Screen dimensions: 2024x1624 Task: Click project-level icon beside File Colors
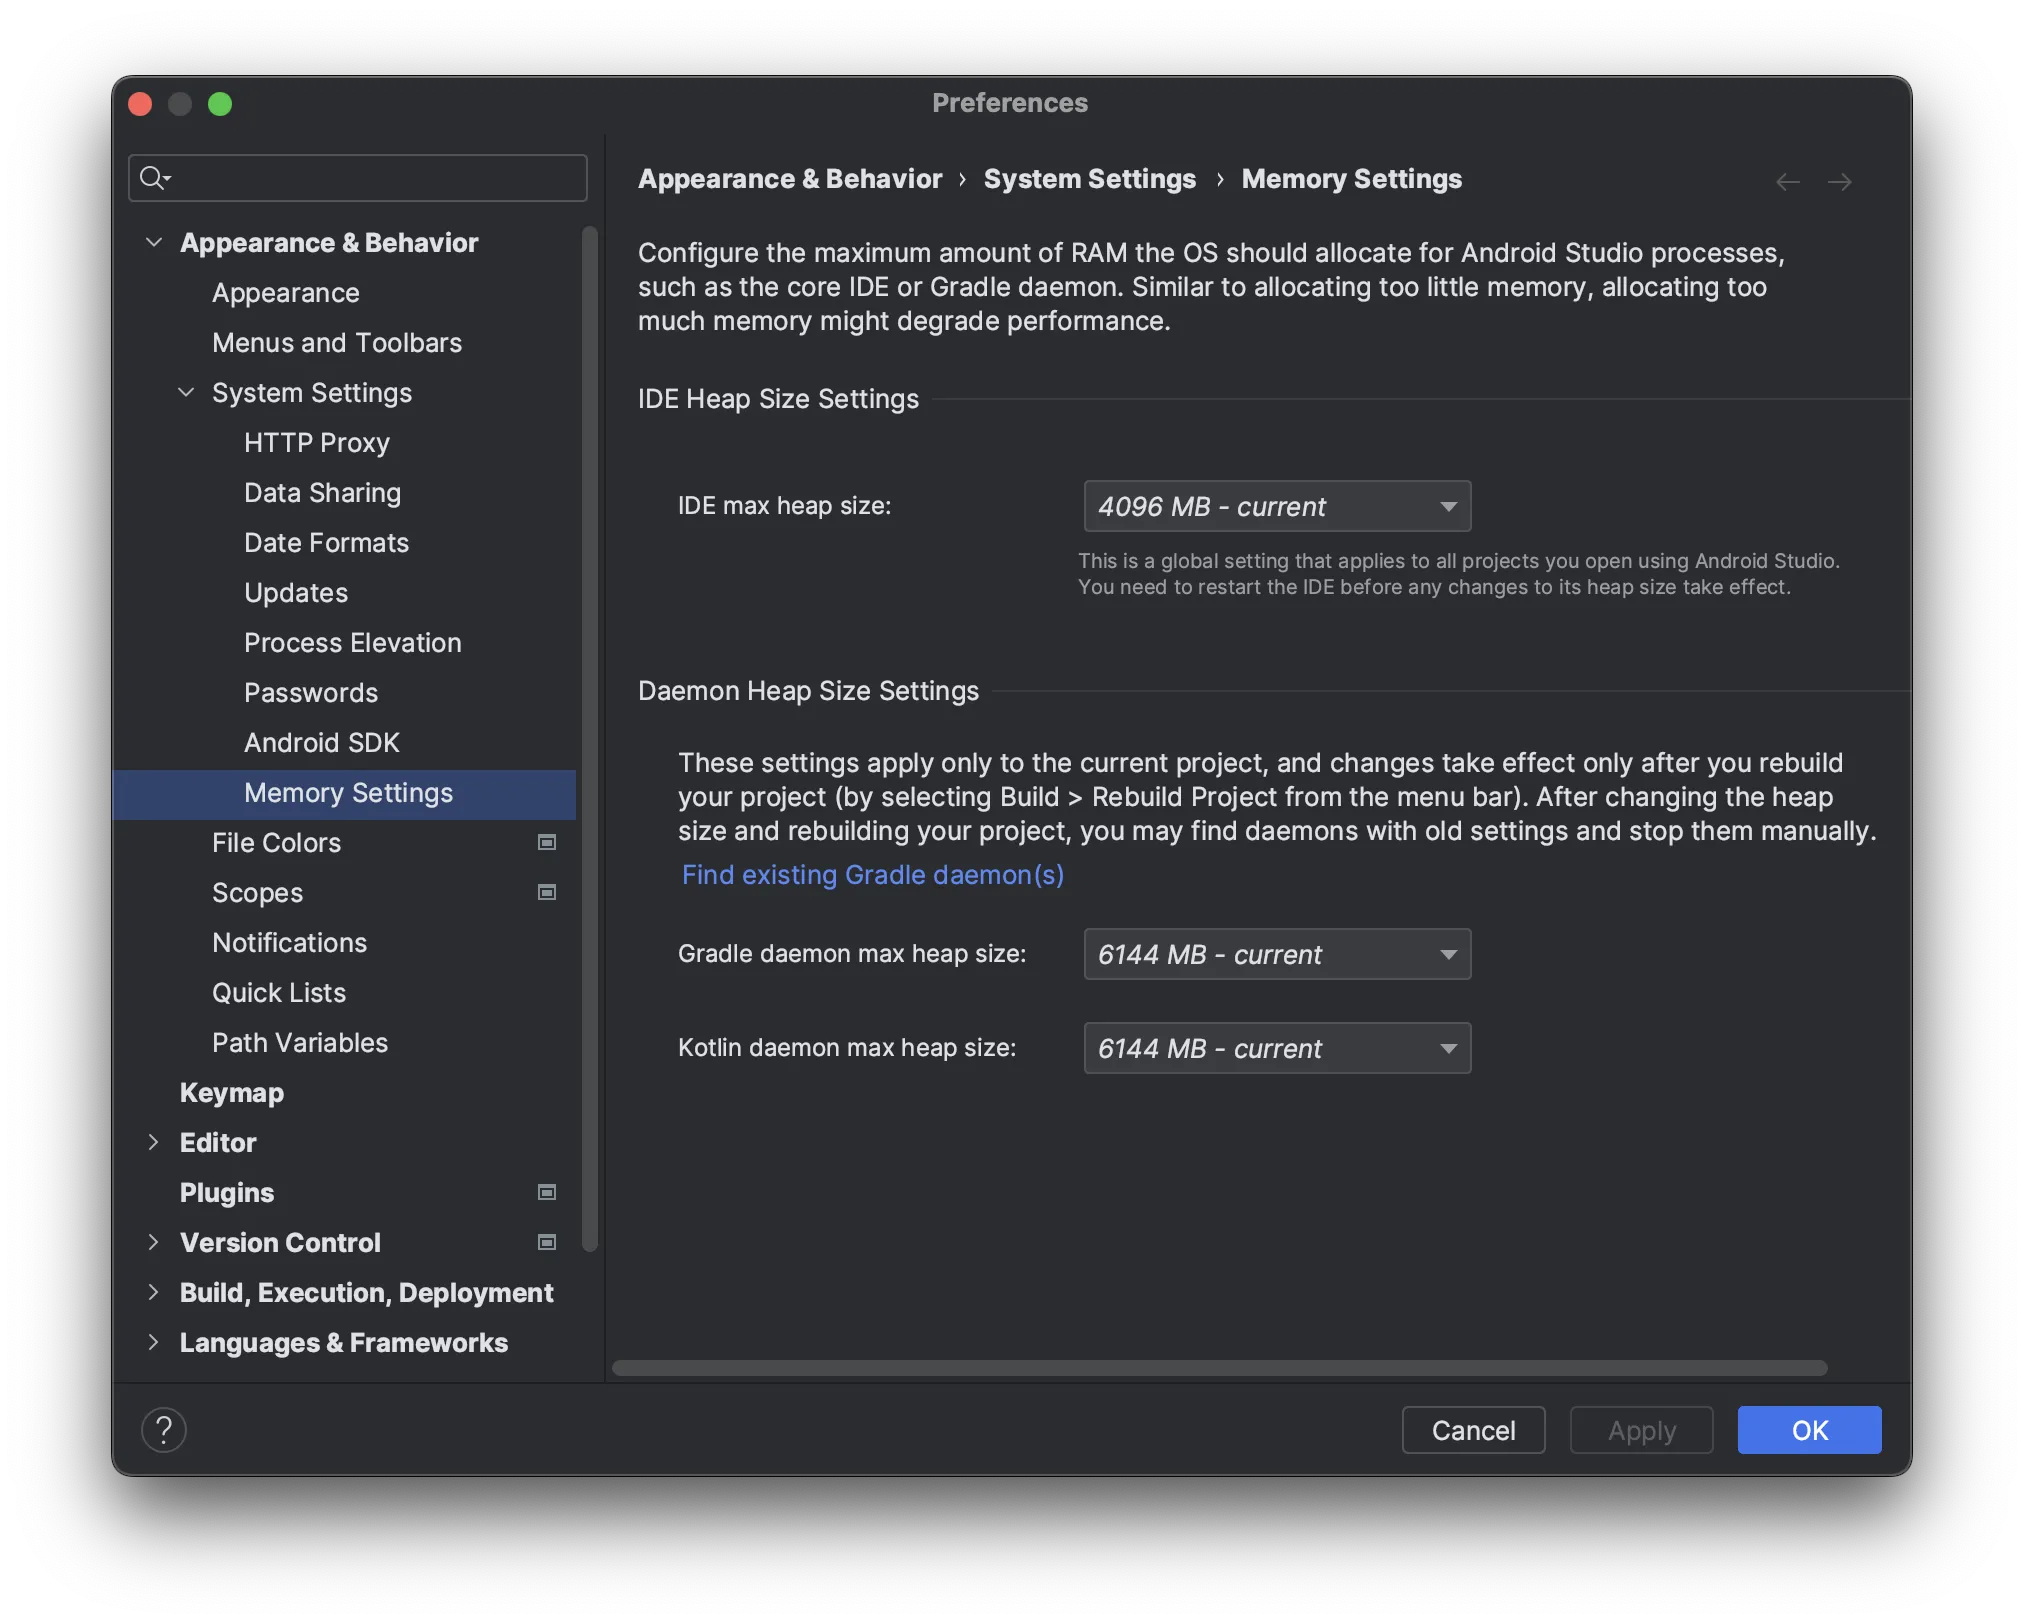tap(547, 842)
